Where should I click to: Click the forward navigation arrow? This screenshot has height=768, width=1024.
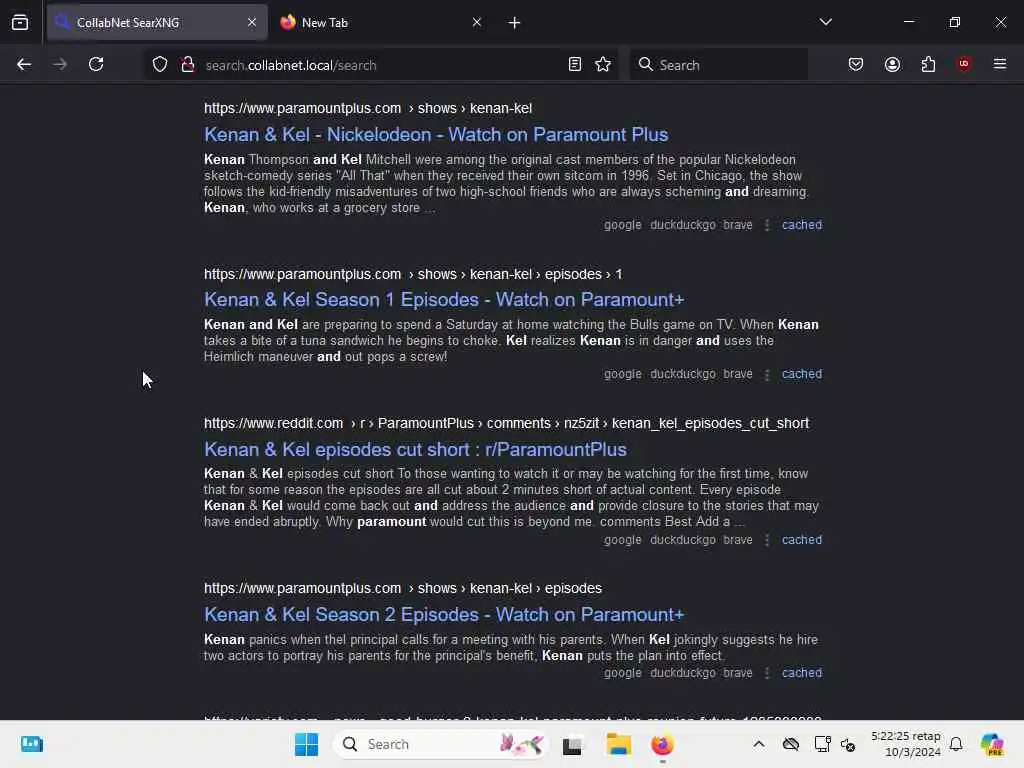point(60,64)
